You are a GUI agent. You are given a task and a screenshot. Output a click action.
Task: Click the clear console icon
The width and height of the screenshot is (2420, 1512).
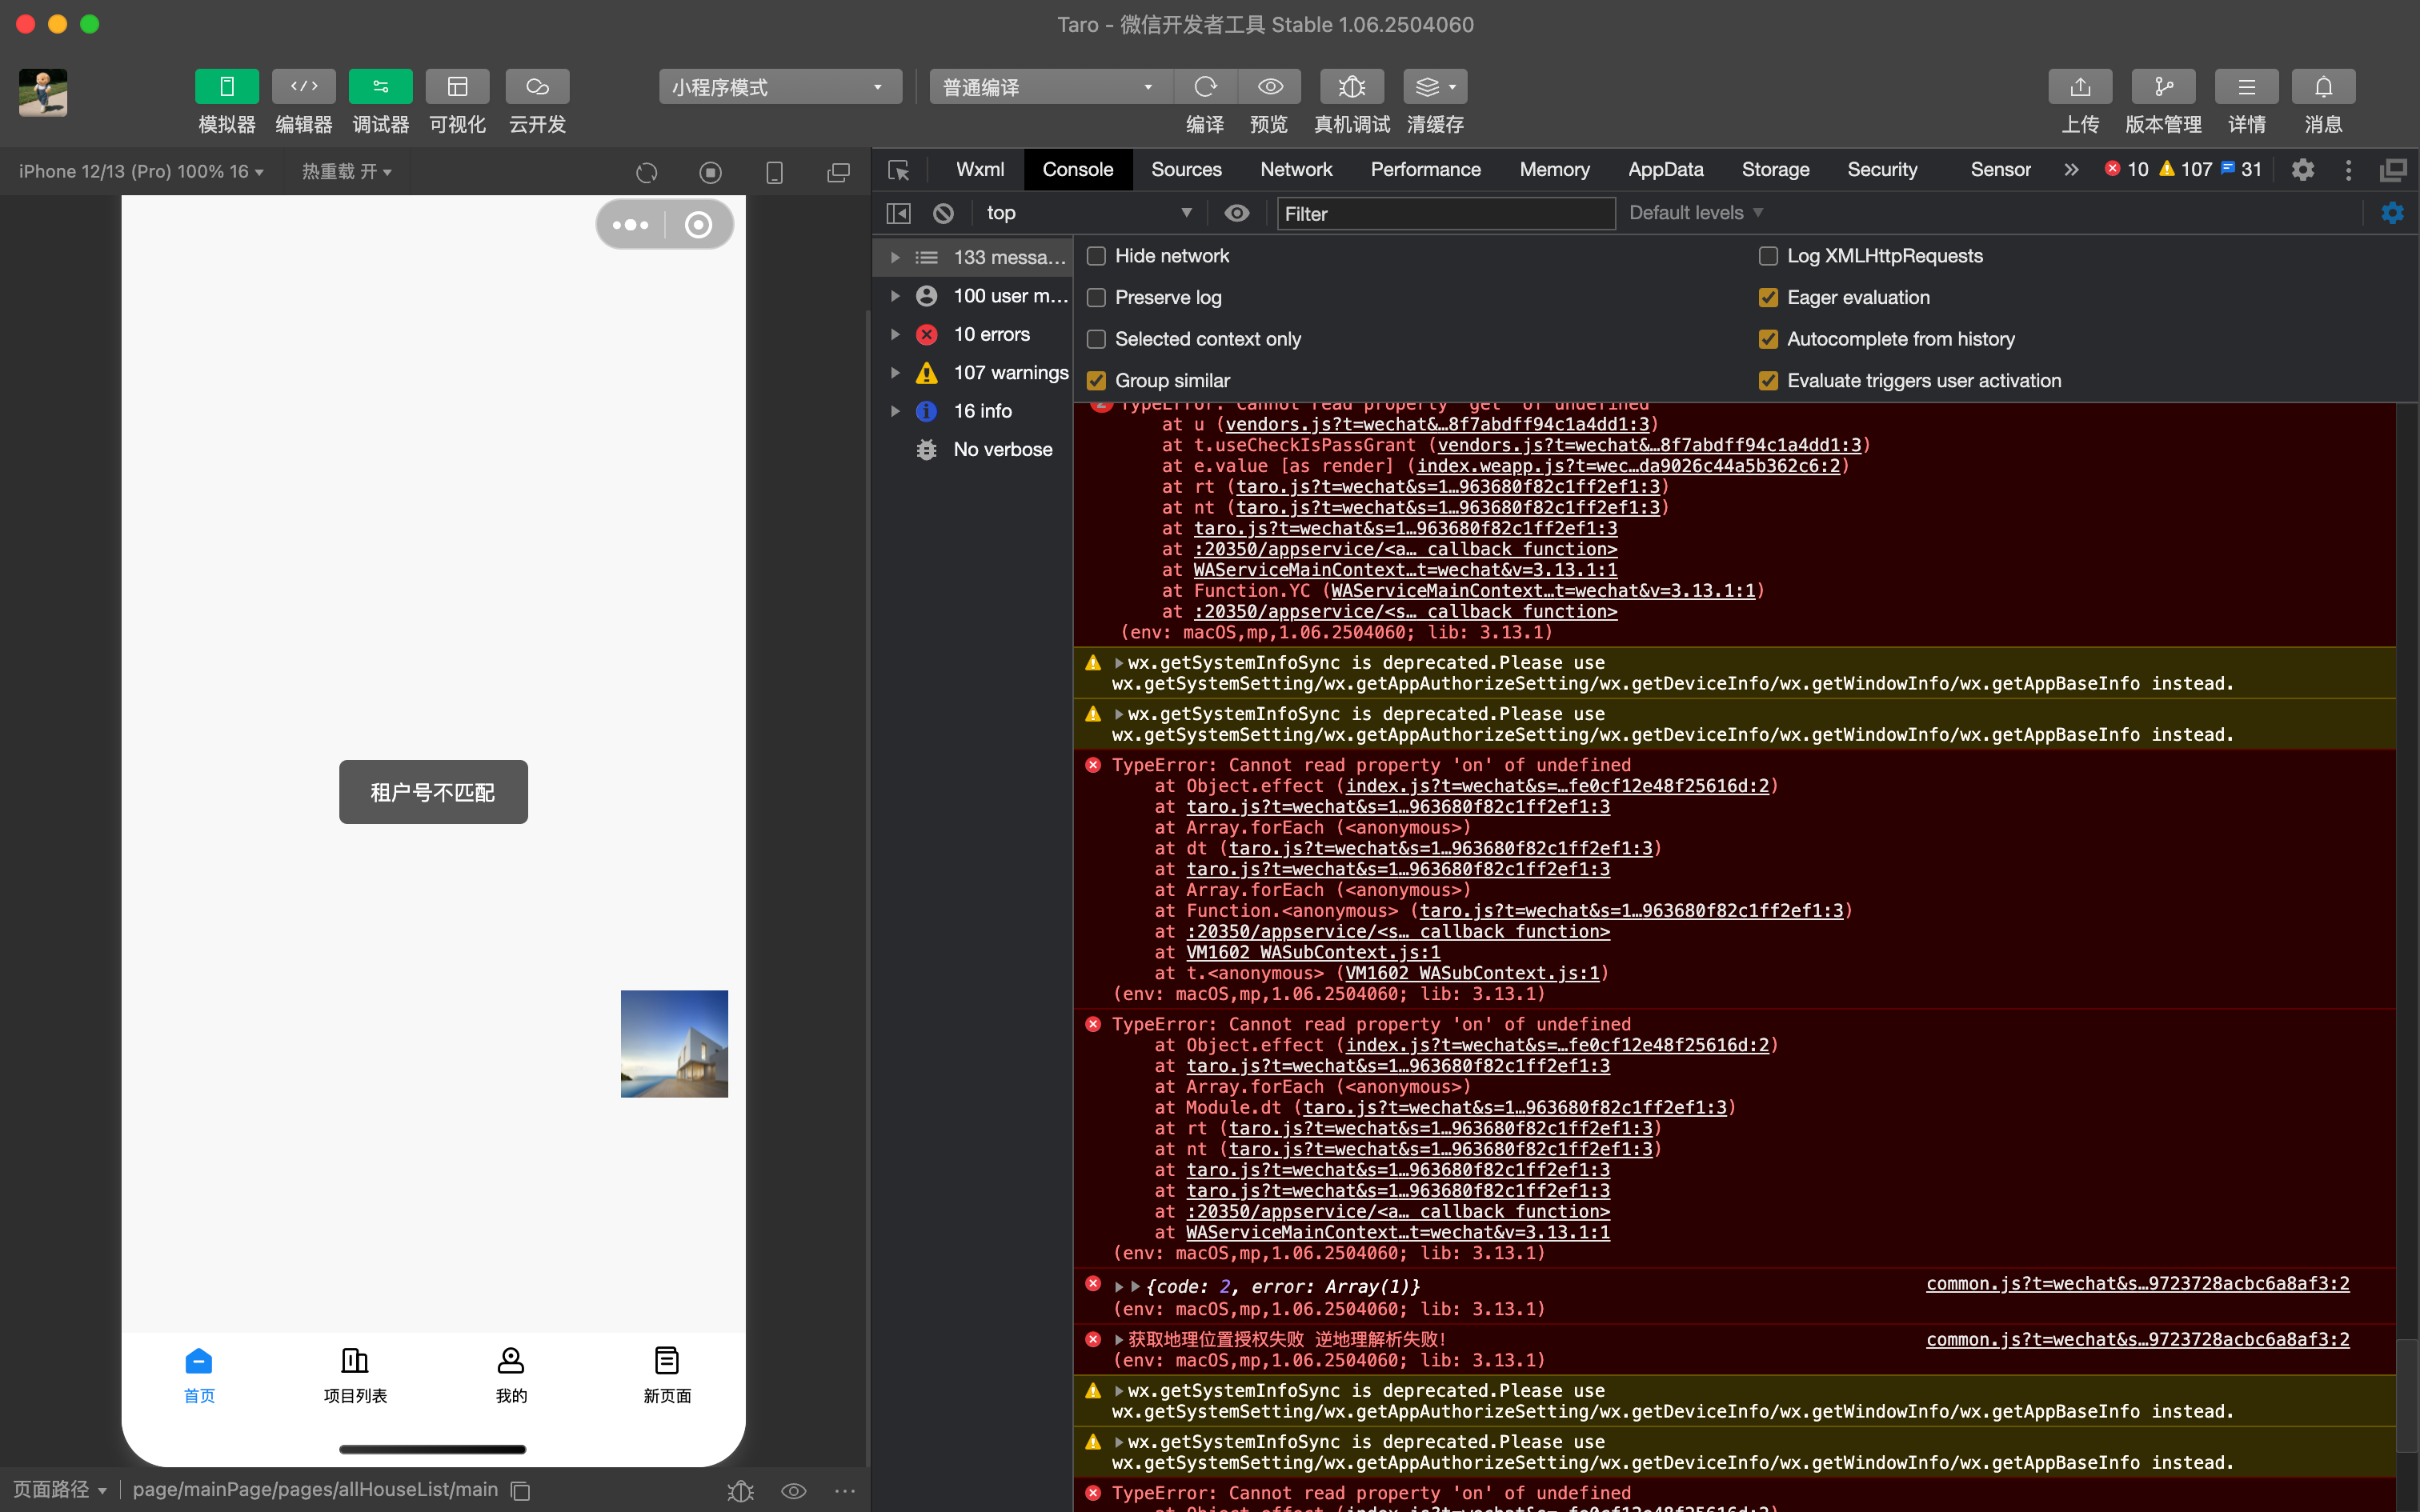(943, 213)
